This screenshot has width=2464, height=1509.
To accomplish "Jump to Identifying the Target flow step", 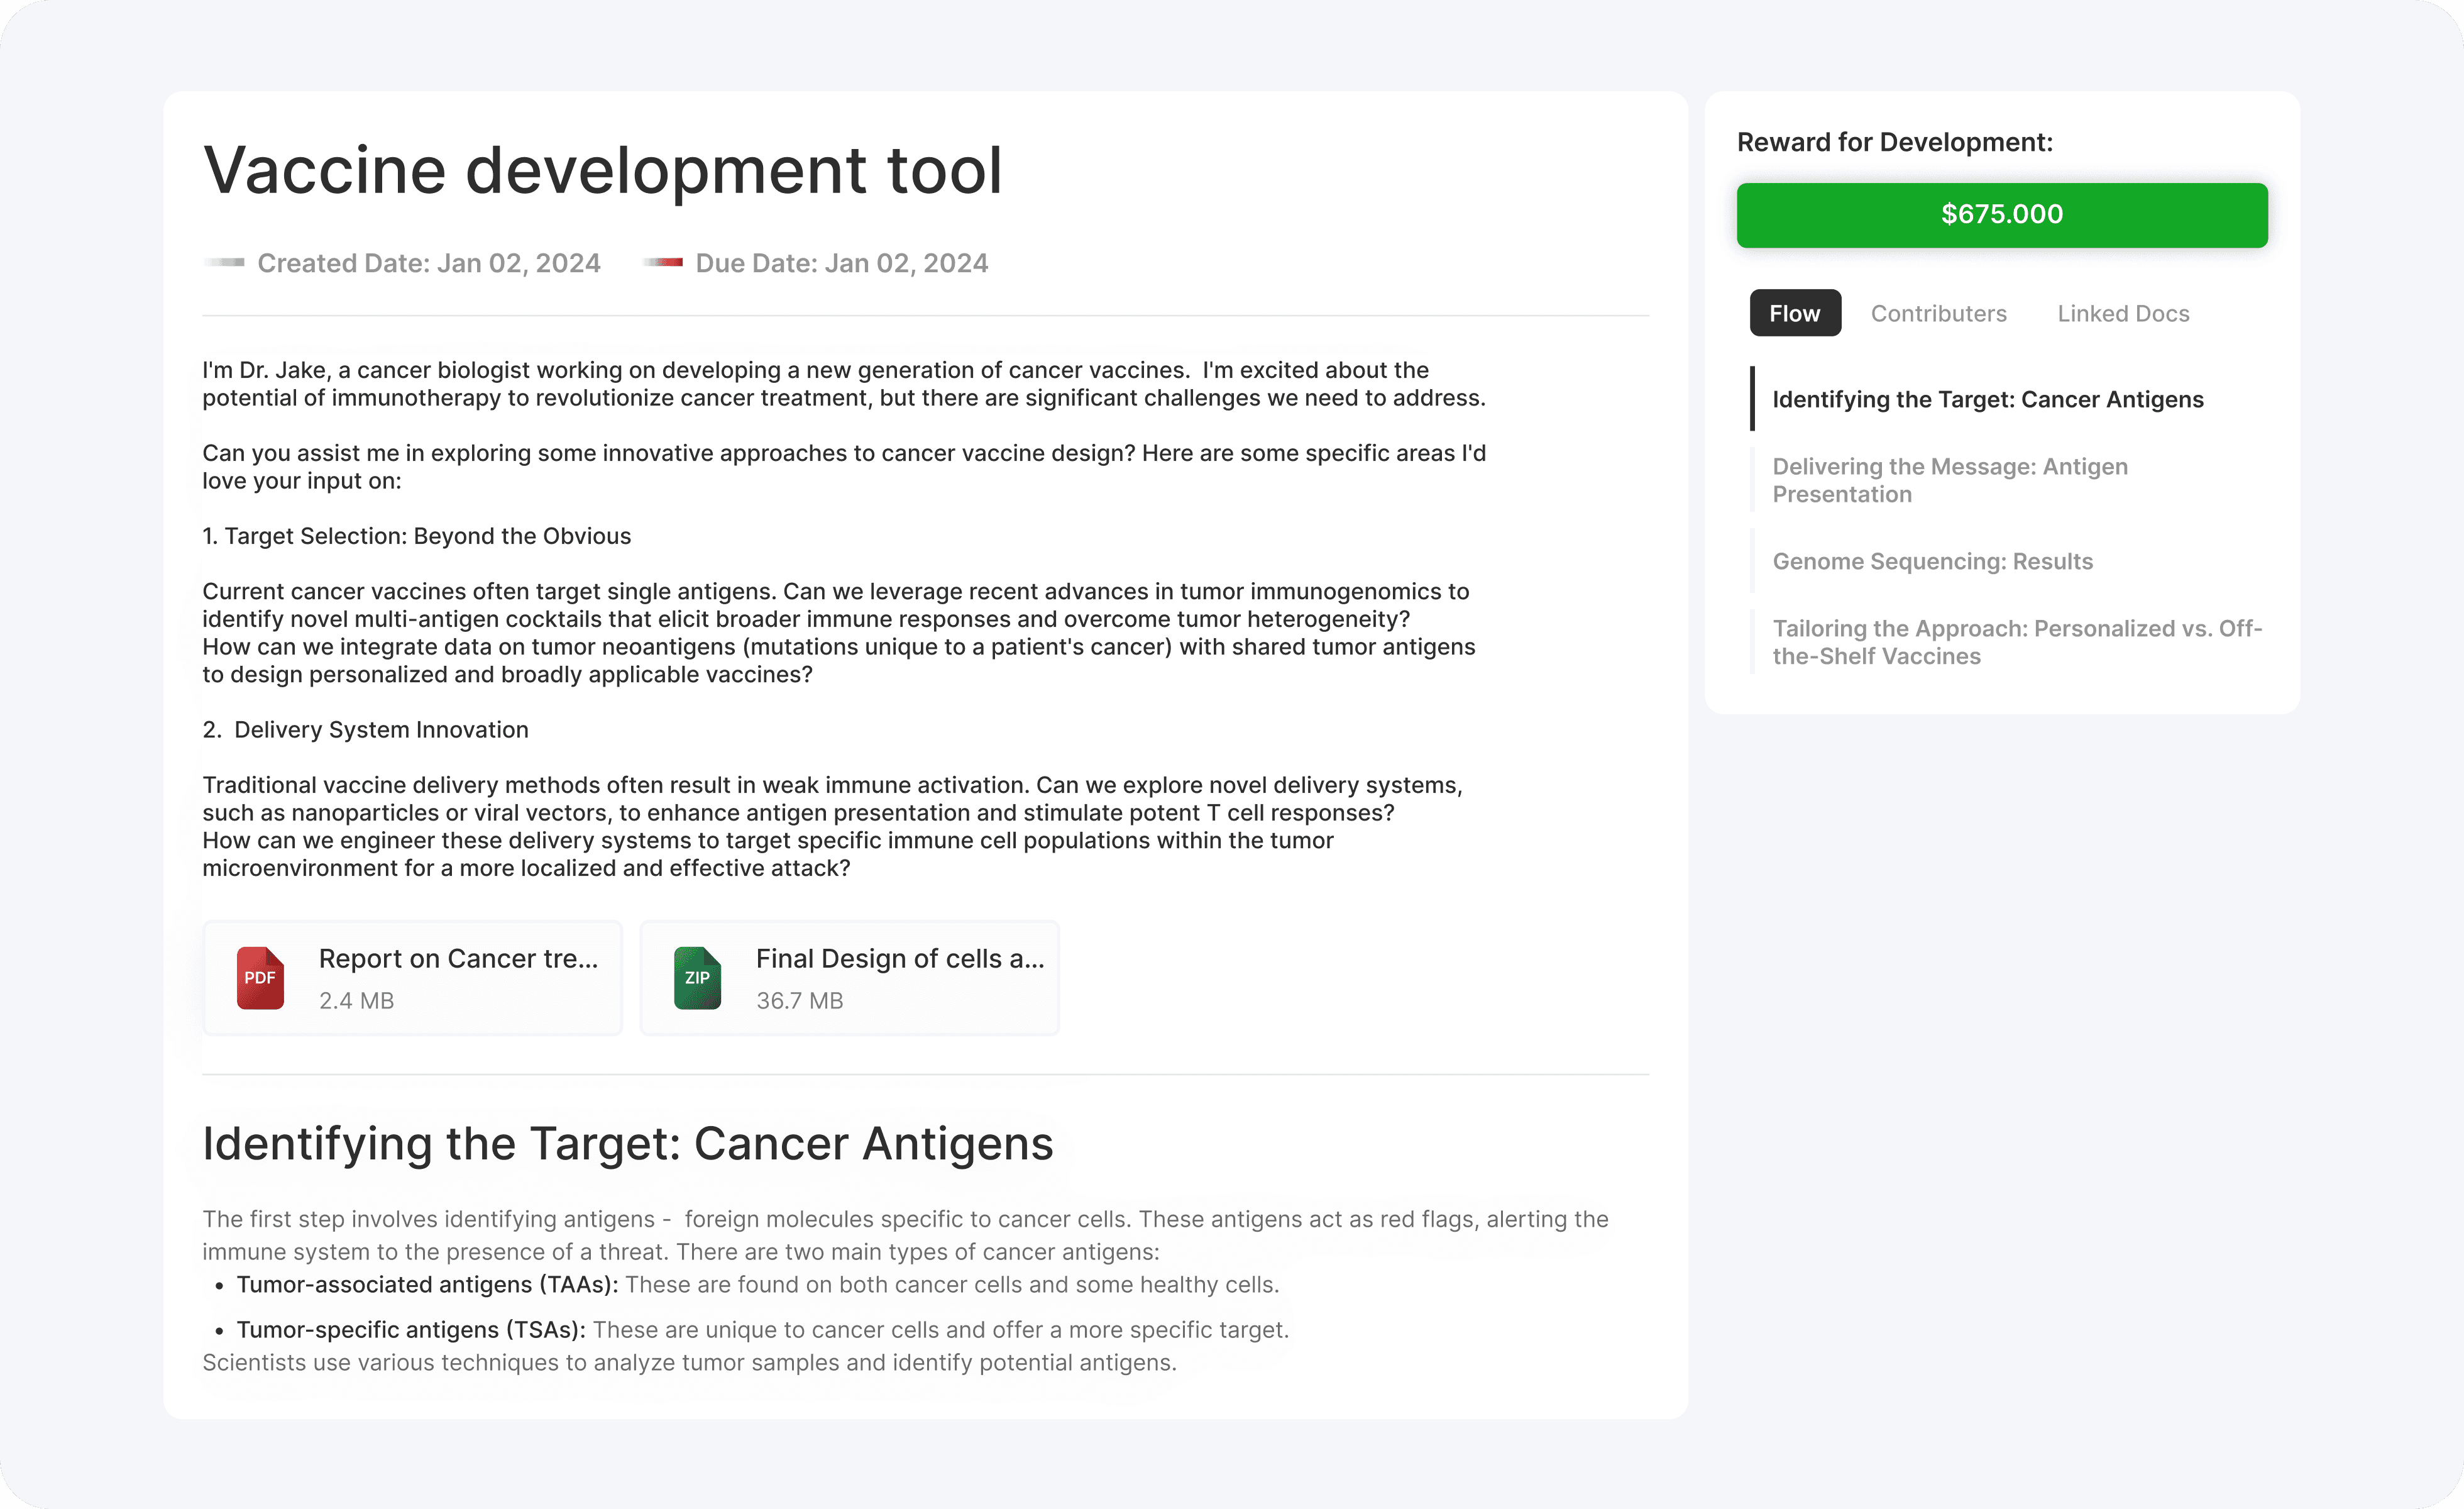I will pos(1987,399).
